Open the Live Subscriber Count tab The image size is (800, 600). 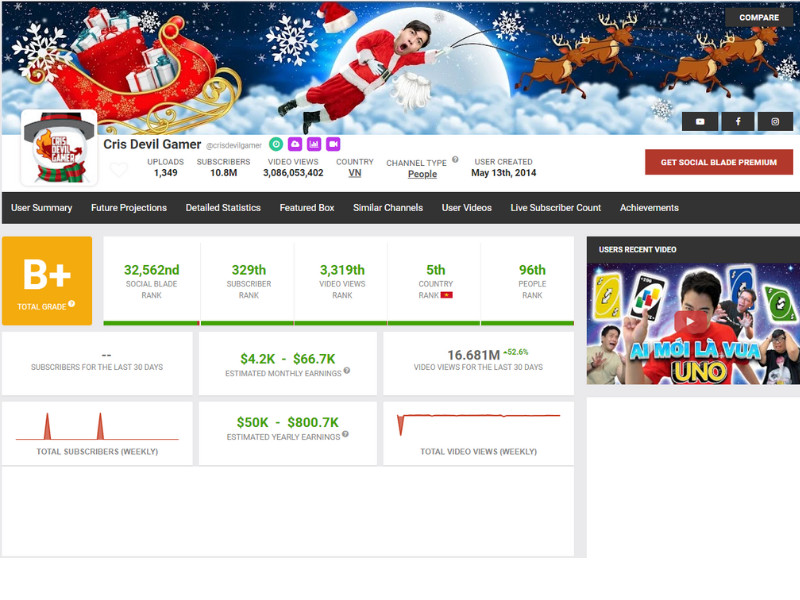[x=556, y=208]
